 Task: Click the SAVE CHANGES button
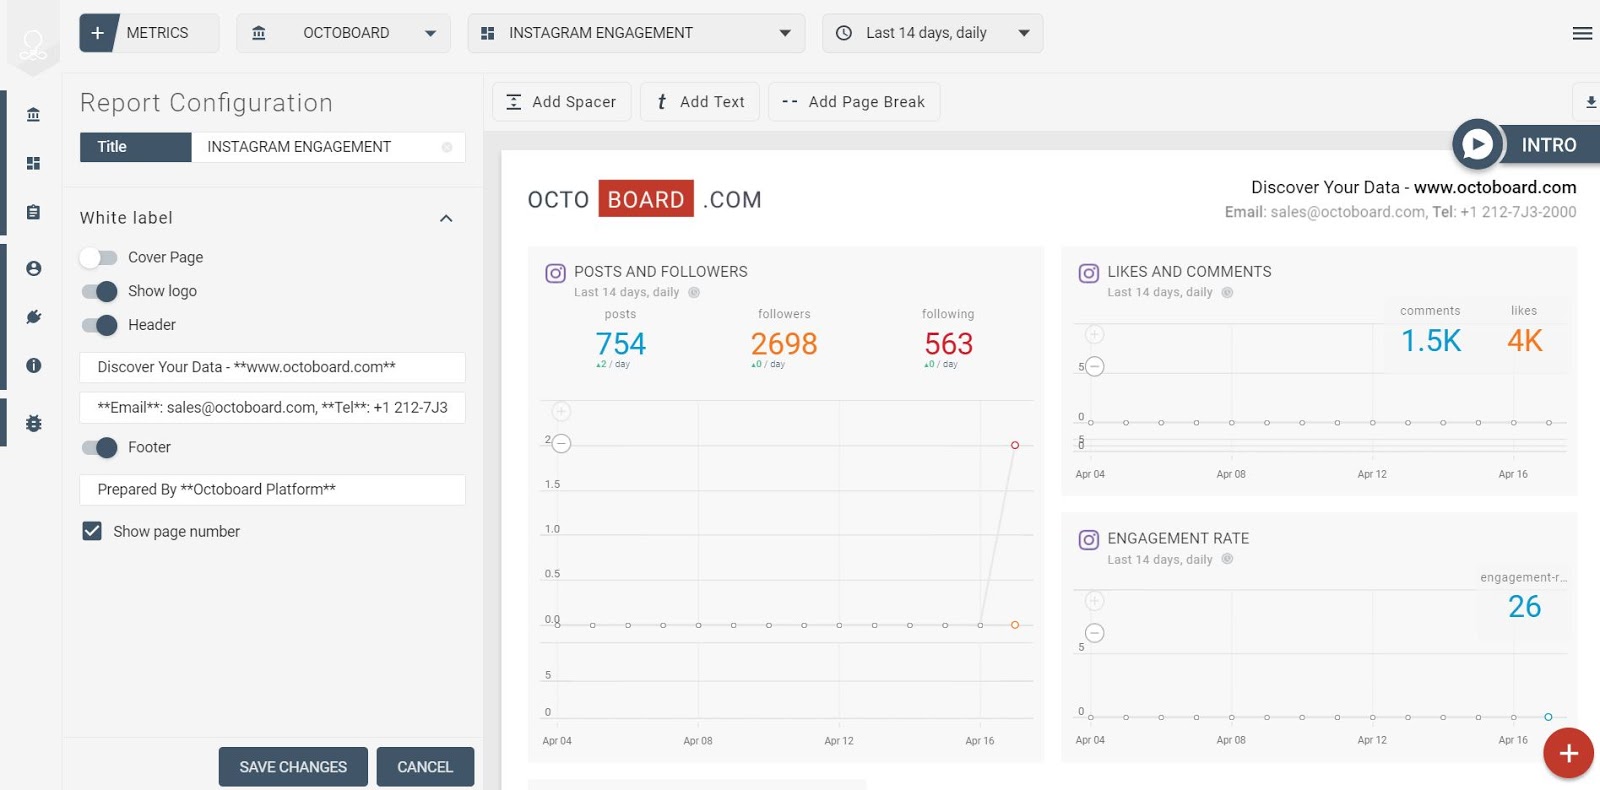point(293,767)
